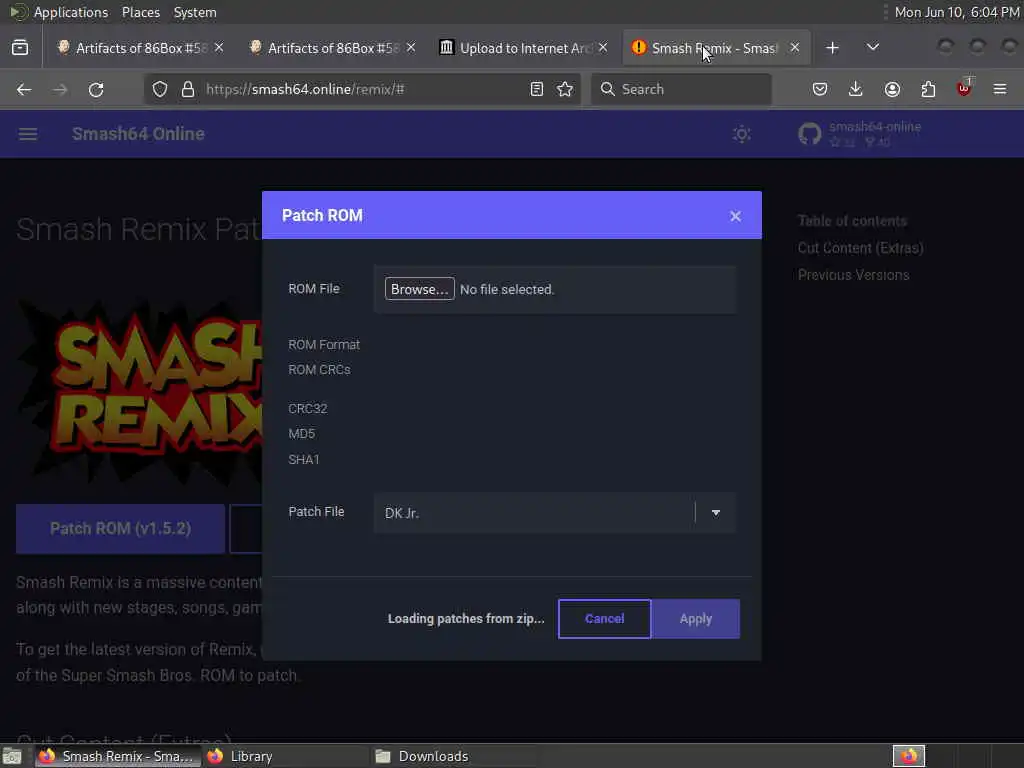This screenshot has height=768, width=1024.
Task: Click the "No file selected." text
Action: (507, 289)
